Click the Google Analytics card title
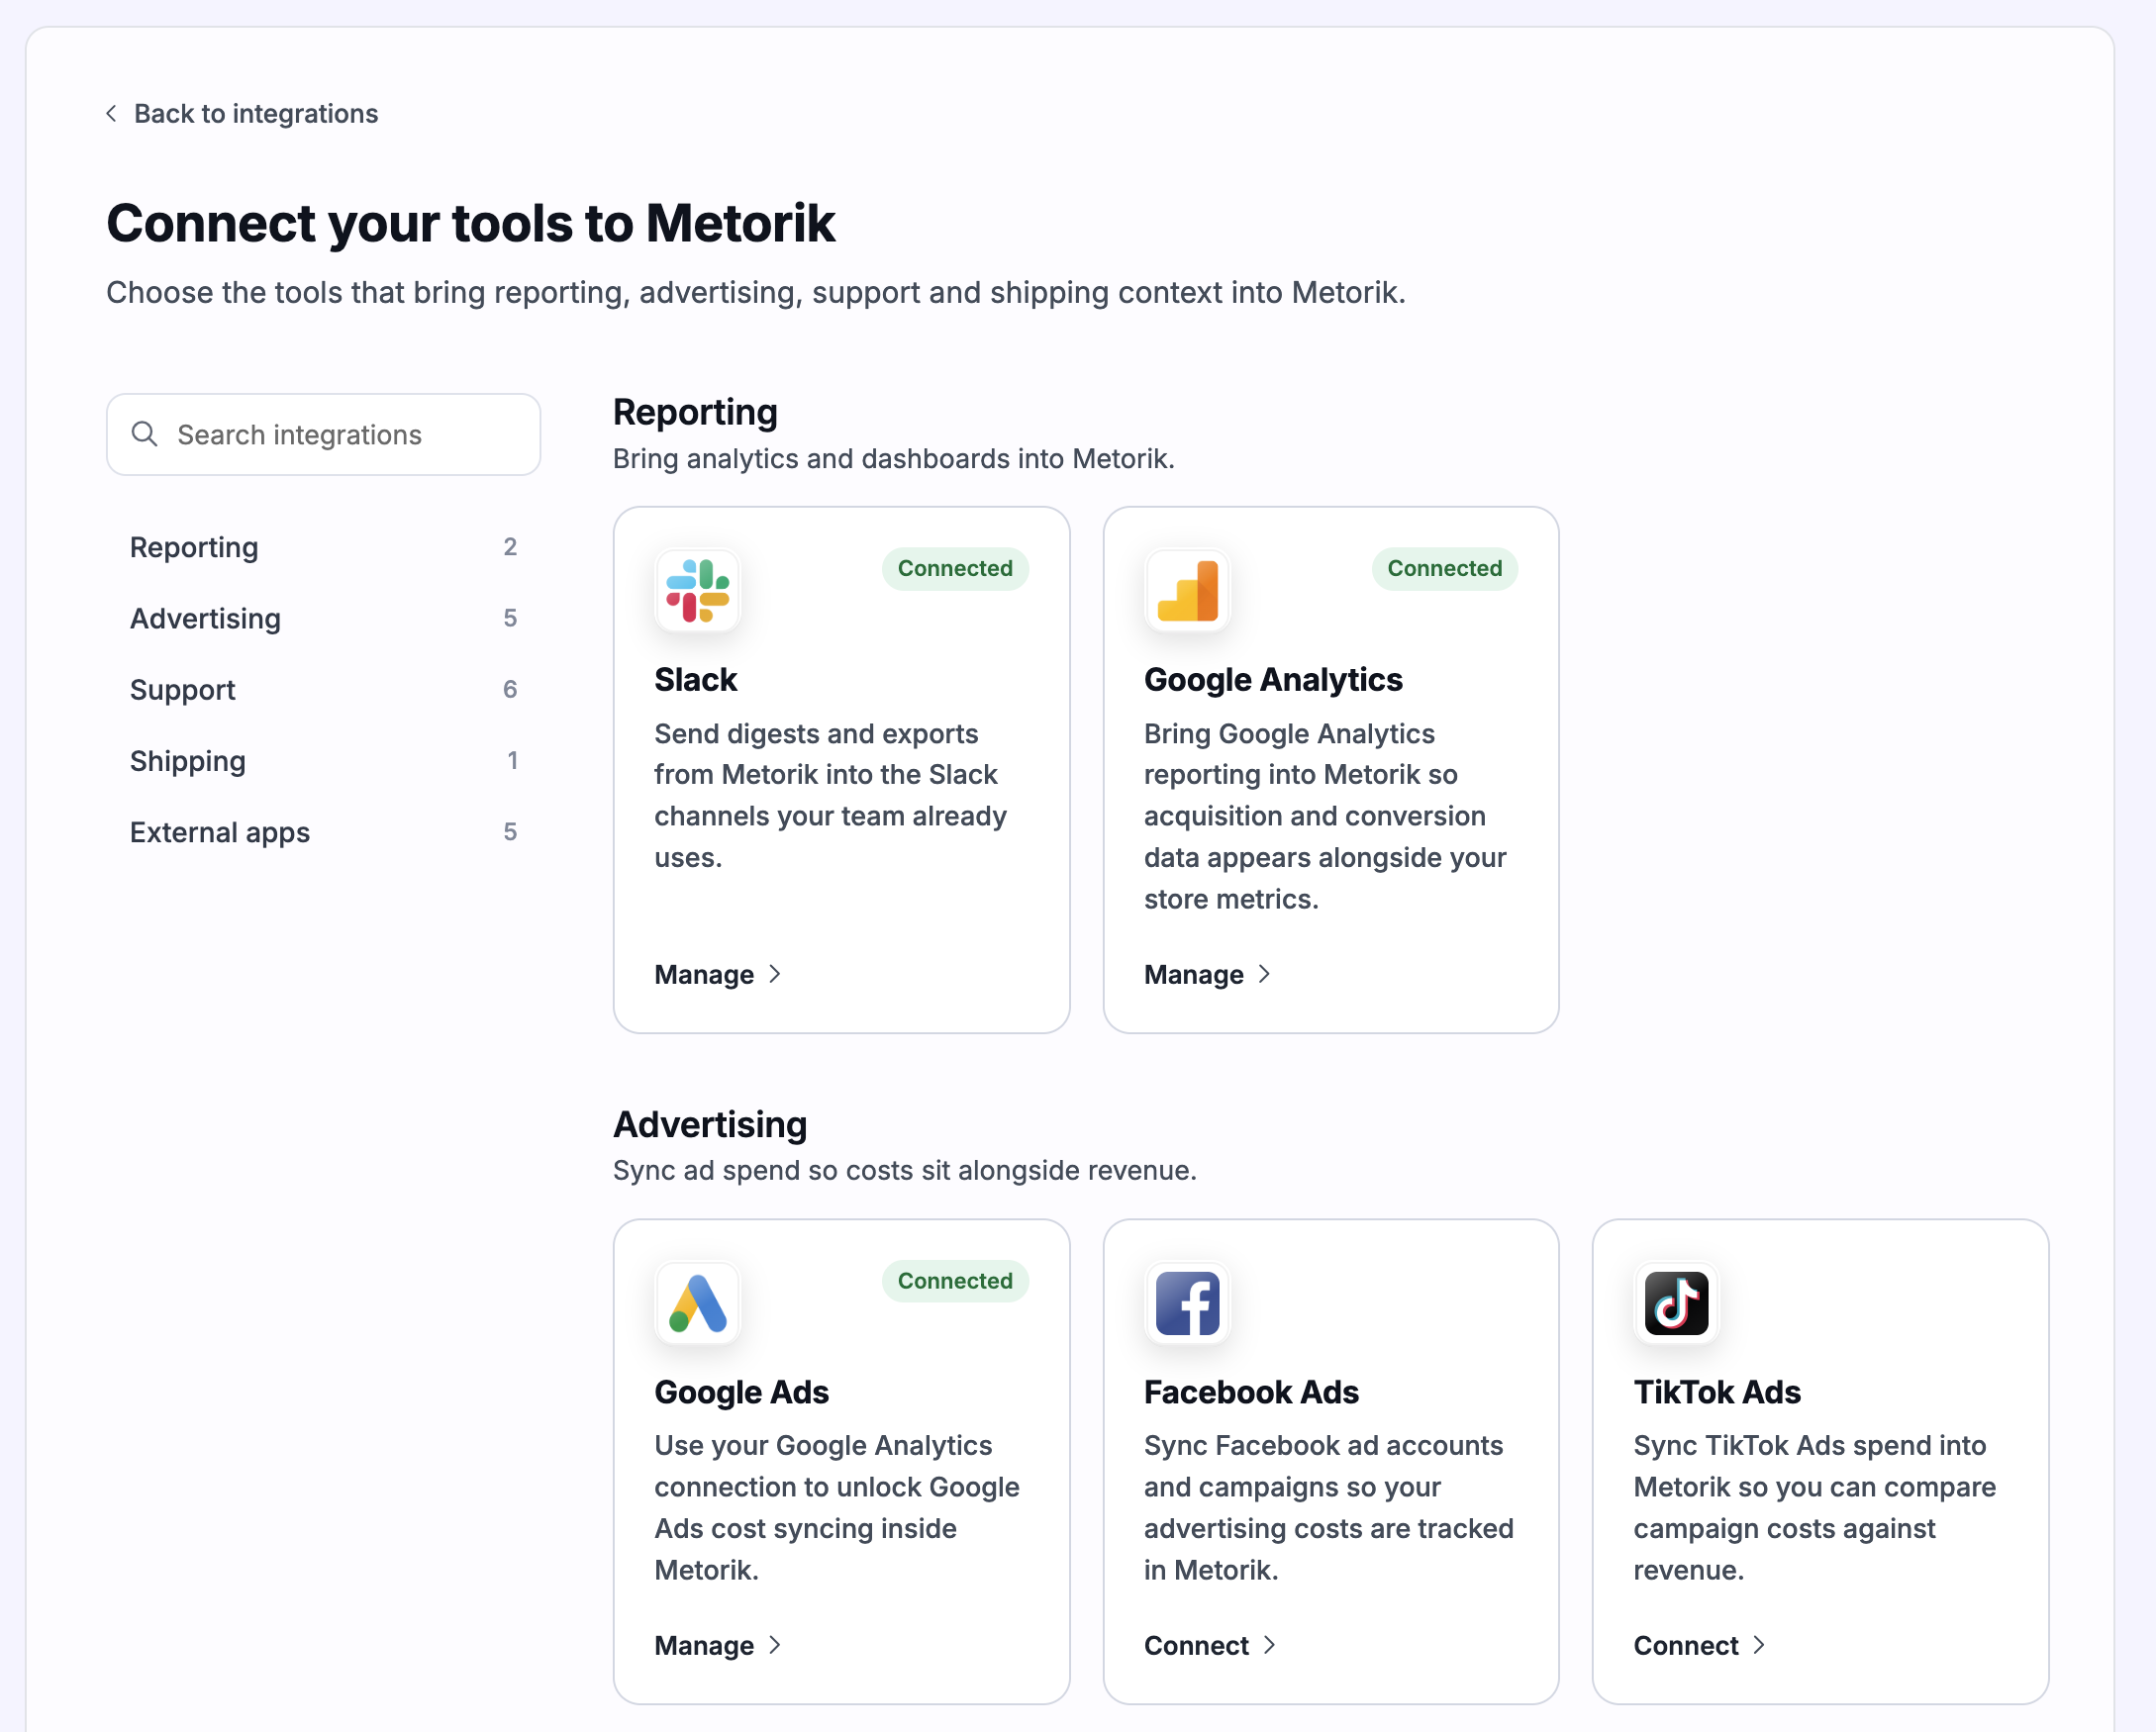This screenshot has height=1732, width=2156. (1273, 680)
